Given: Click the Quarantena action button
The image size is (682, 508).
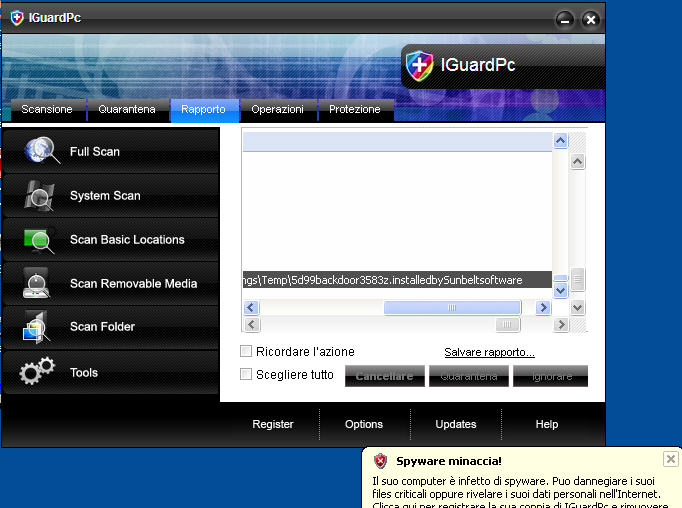Looking at the screenshot, I should [x=469, y=376].
